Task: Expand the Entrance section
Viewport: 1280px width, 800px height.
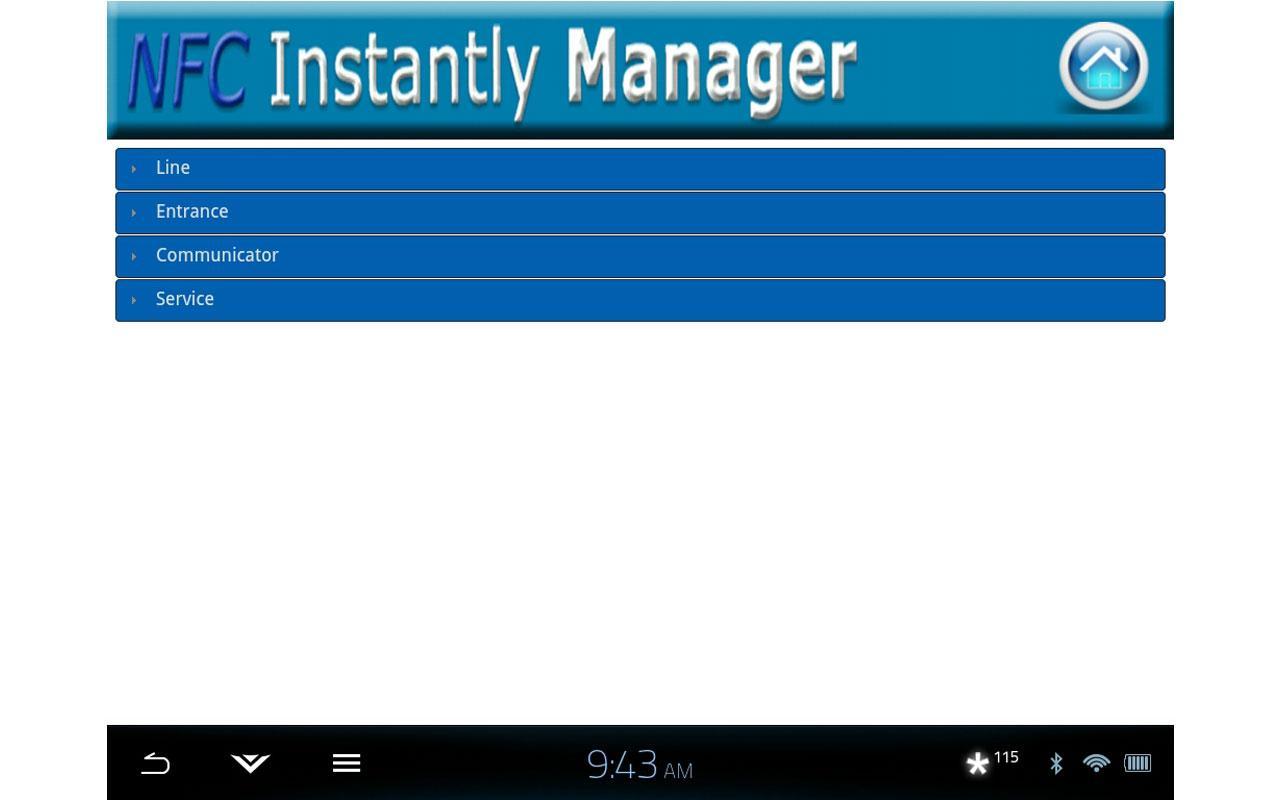Action: pyautogui.click(x=640, y=212)
